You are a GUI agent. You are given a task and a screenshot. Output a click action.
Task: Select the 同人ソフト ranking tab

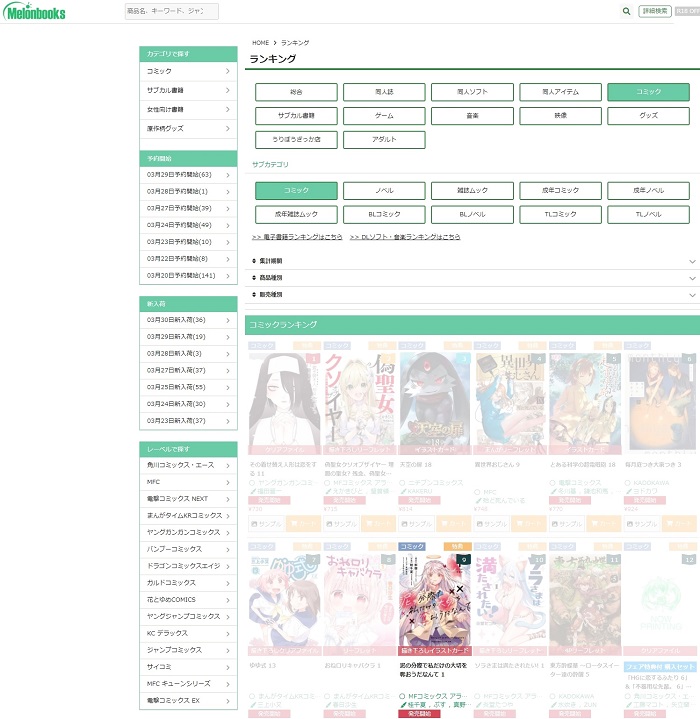click(x=472, y=92)
